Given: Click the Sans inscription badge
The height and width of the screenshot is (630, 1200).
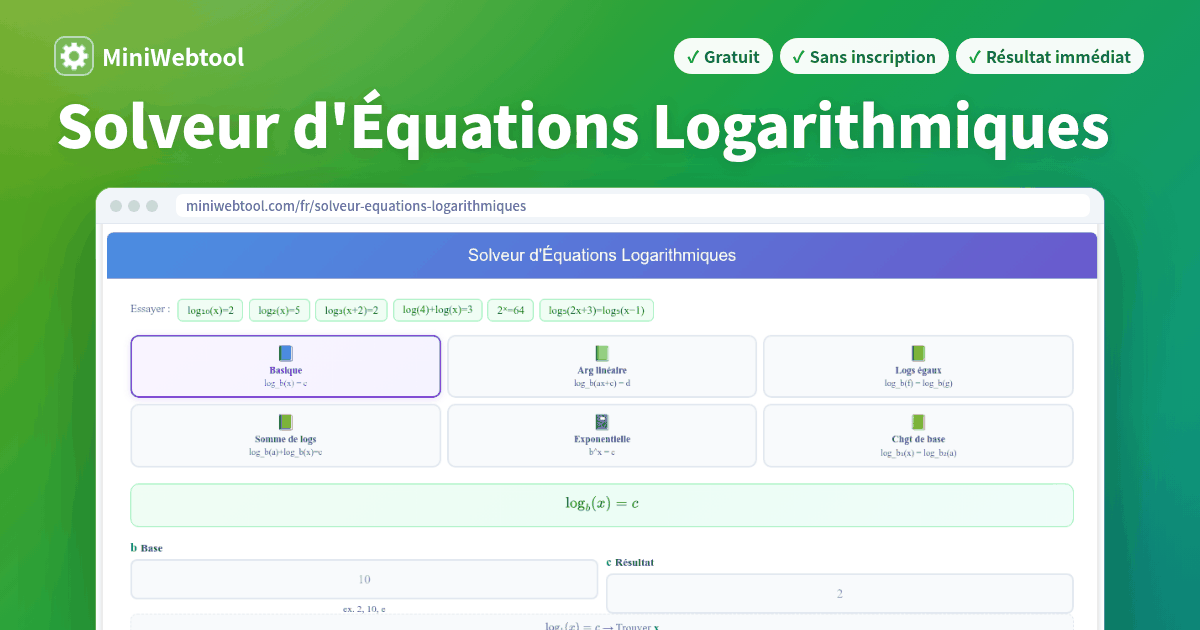Looking at the screenshot, I should (864, 57).
